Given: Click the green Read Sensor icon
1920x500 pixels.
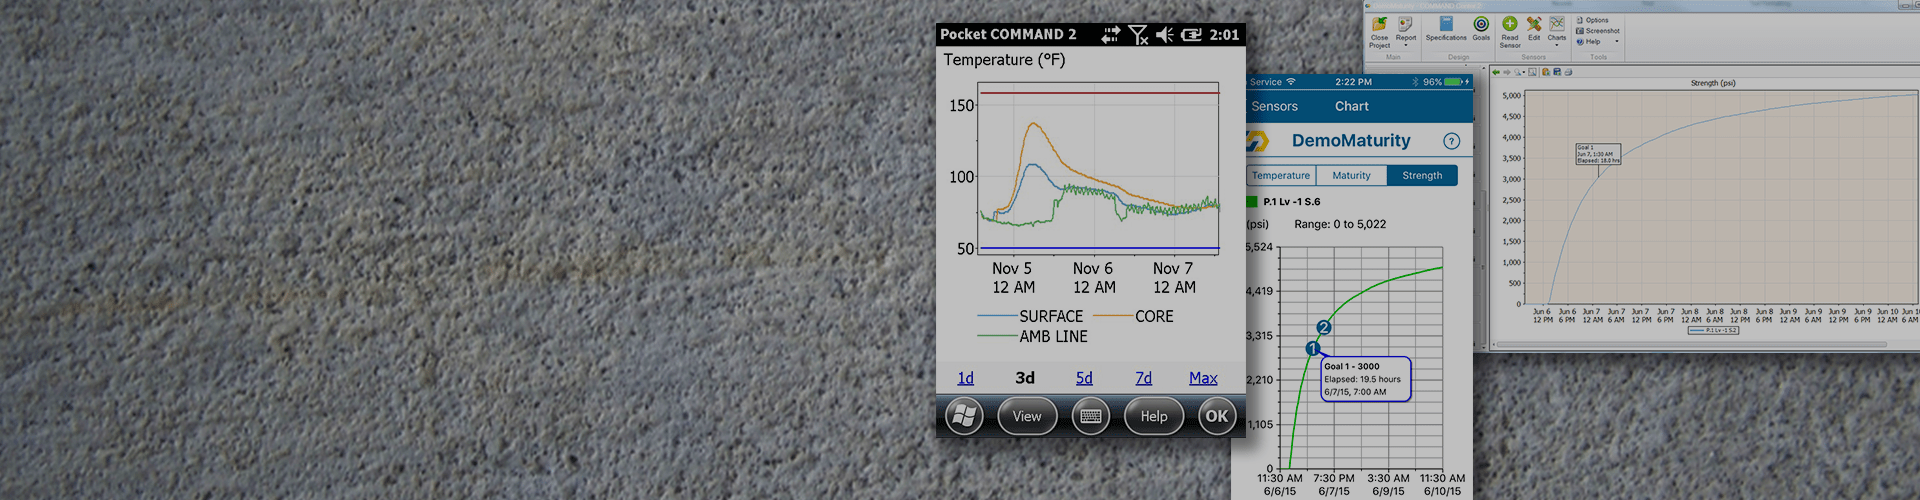Looking at the screenshot, I should pos(1510,24).
